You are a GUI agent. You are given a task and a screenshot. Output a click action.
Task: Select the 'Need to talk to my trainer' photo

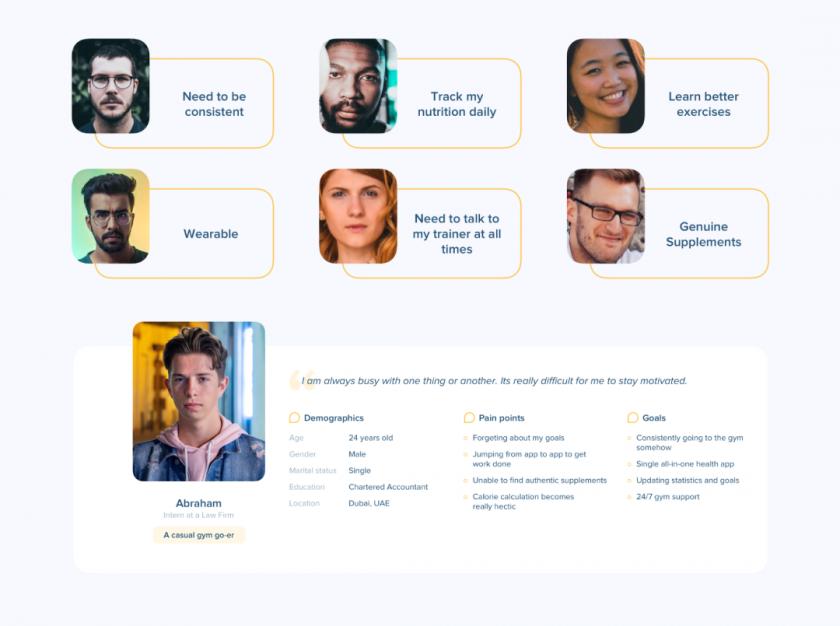(x=358, y=216)
